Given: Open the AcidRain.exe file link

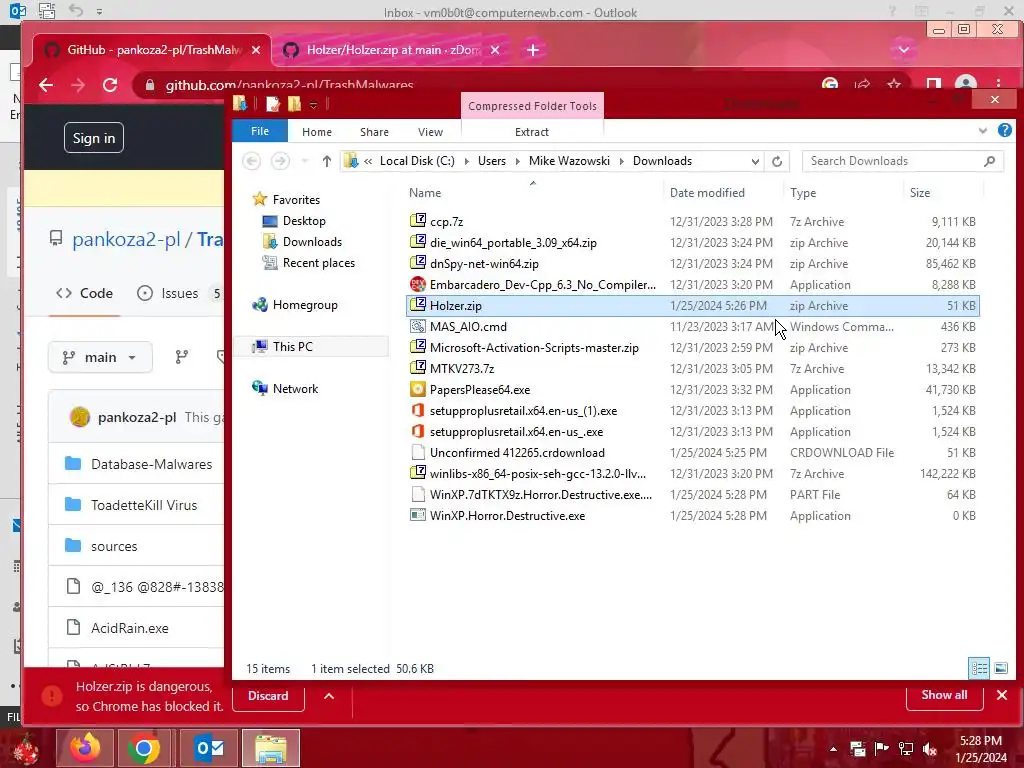Looking at the screenshot, I should [129, 628].
